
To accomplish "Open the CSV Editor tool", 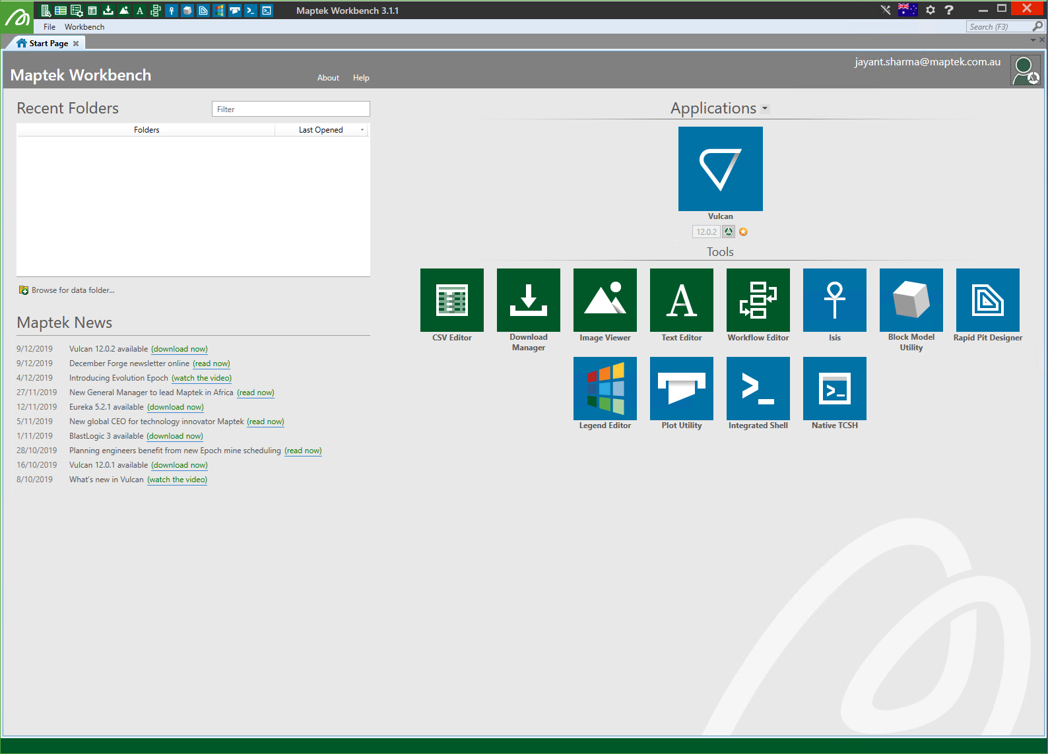I will point(452,300).
